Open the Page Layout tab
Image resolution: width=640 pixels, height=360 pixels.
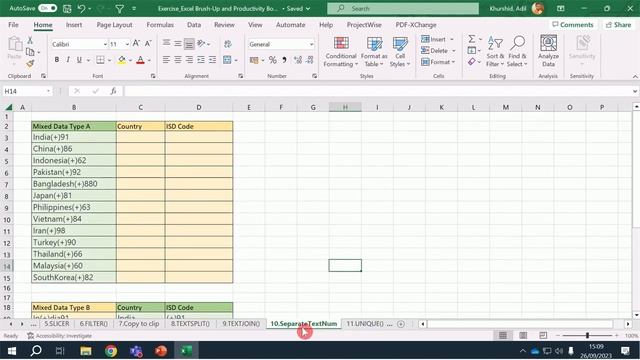114,24
